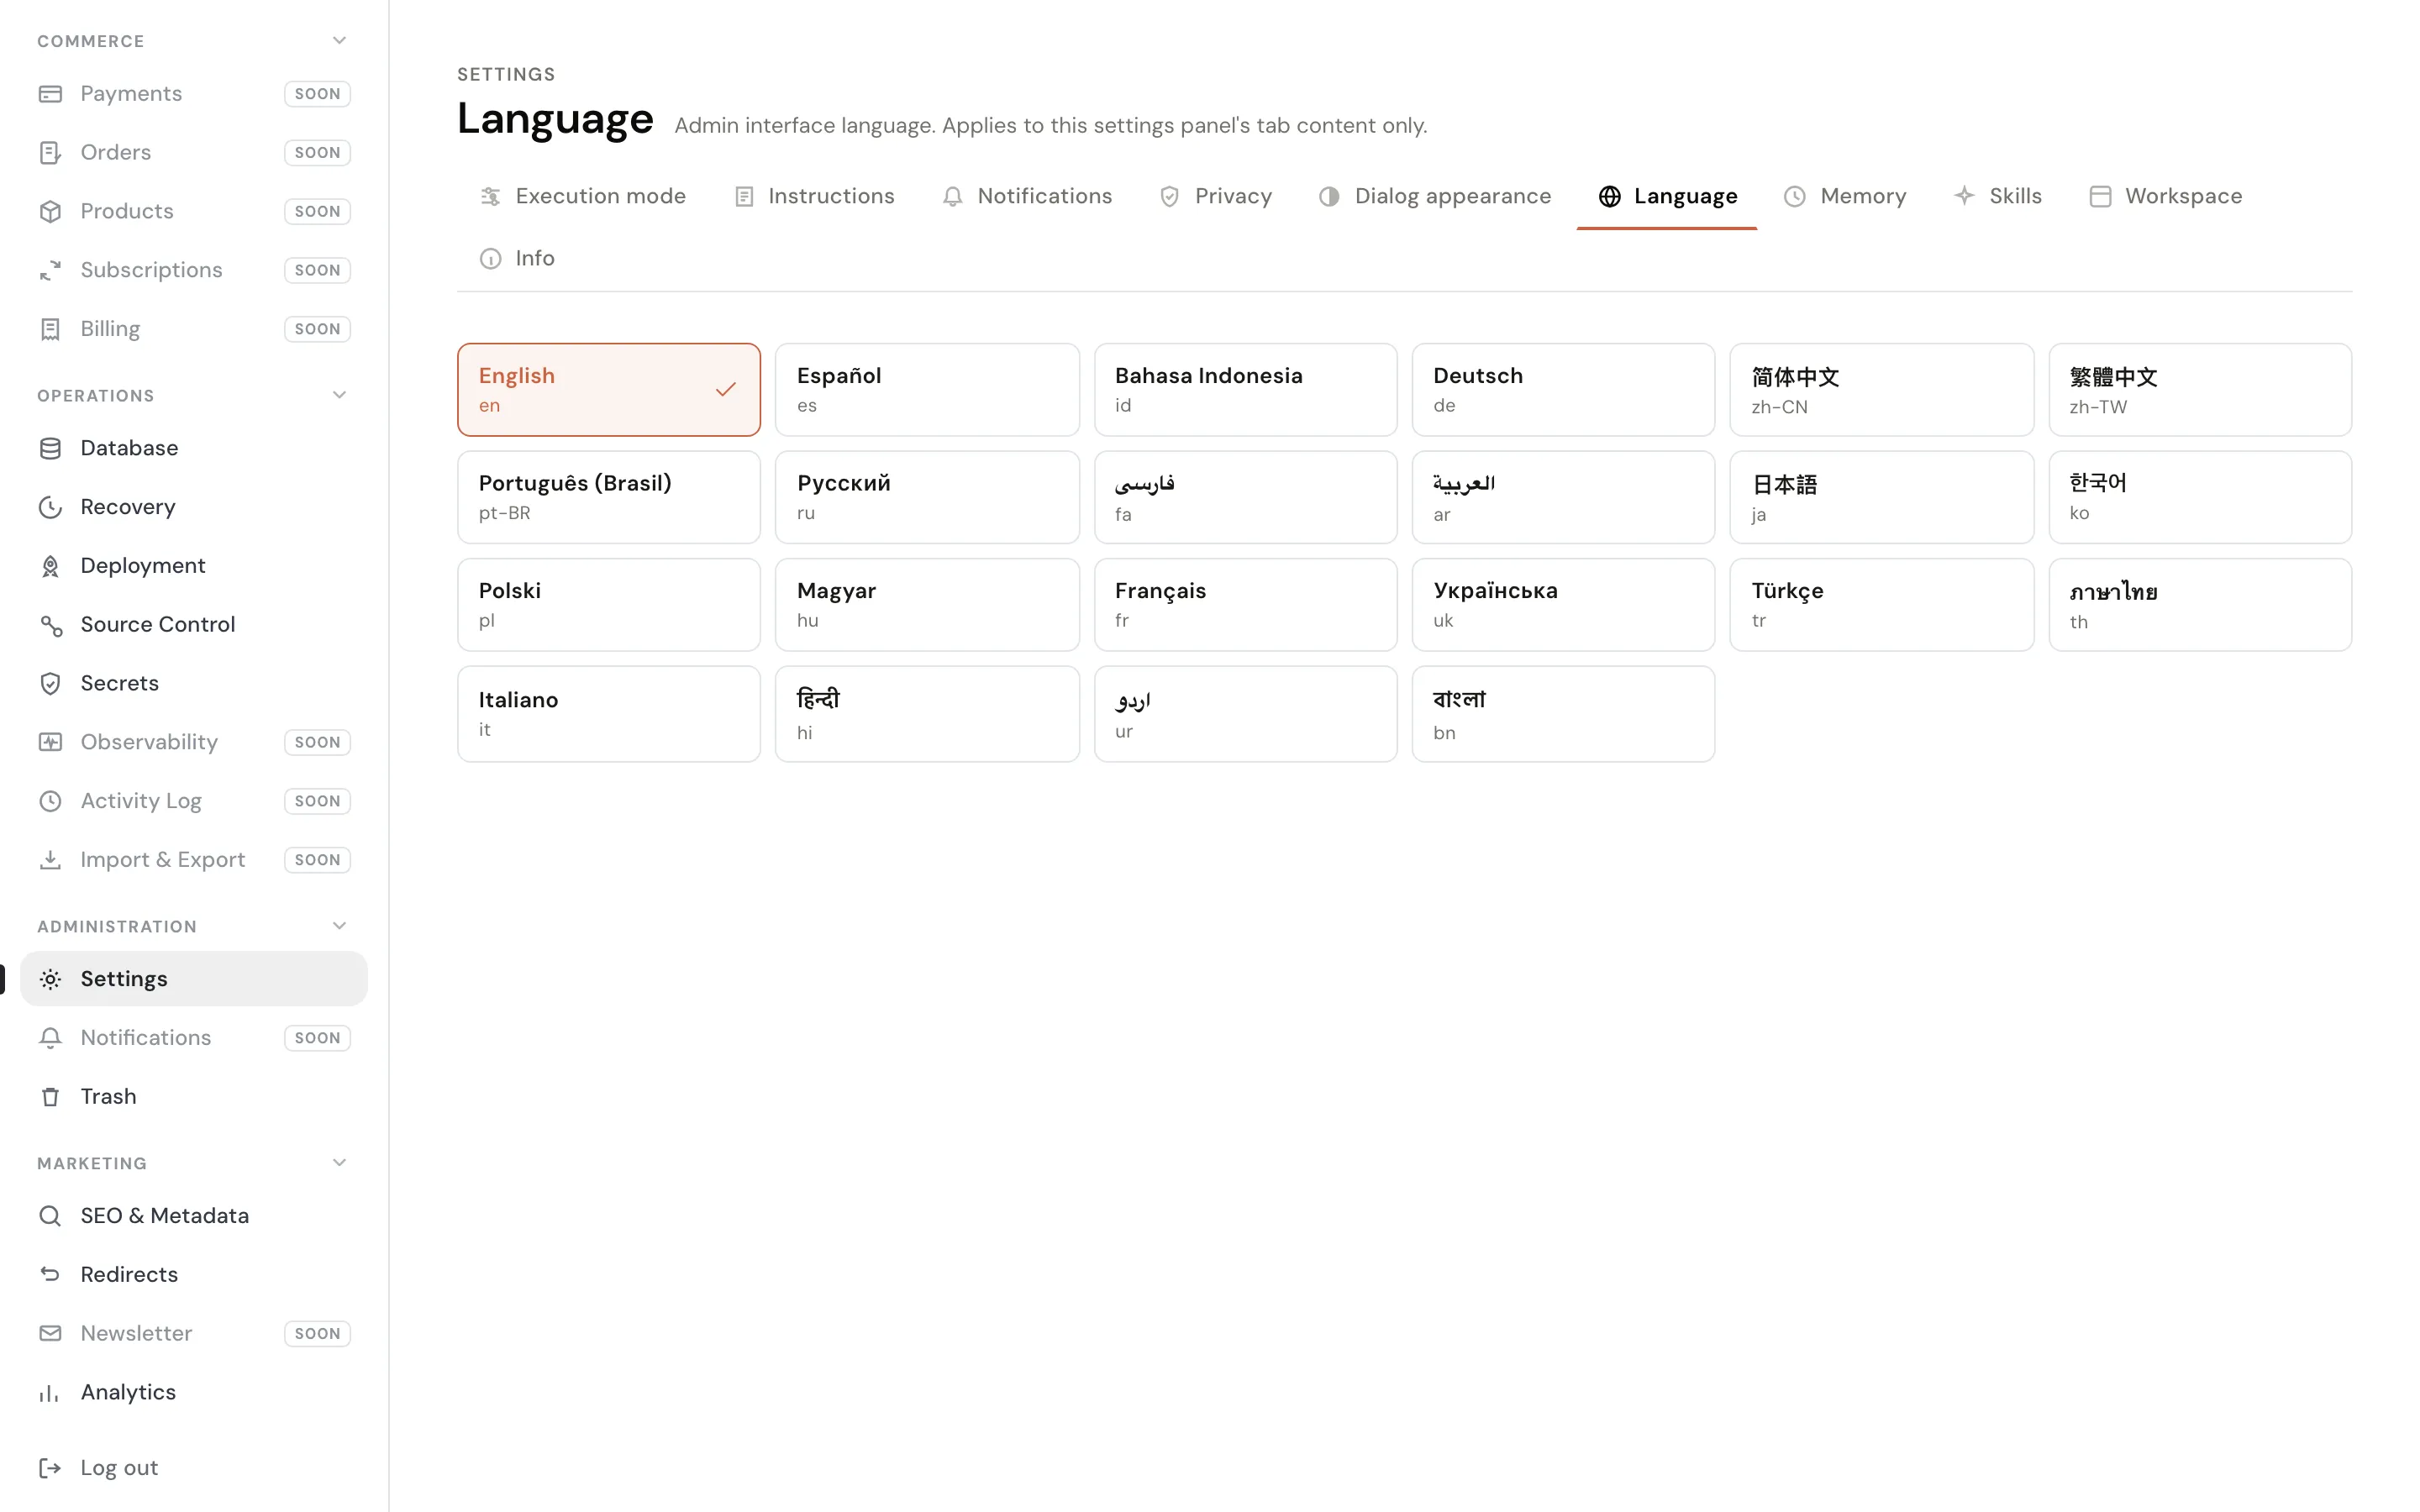
Task: Collapse the Administration section chevron
Action: click(339, 926)
